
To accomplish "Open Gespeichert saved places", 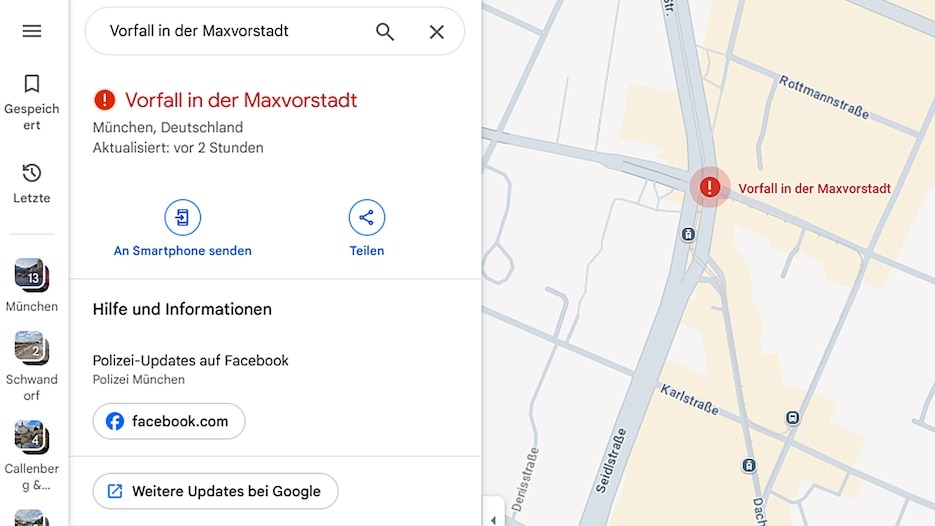I will click(x=32, y=102).
